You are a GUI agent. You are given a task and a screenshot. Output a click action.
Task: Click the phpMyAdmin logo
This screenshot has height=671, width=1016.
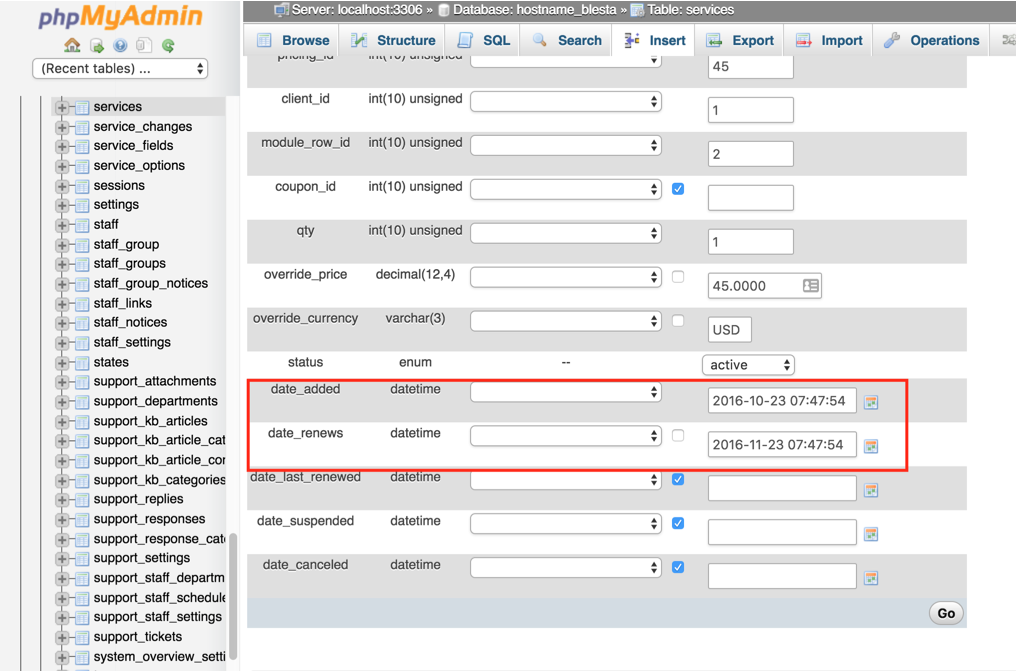[121, 17]
